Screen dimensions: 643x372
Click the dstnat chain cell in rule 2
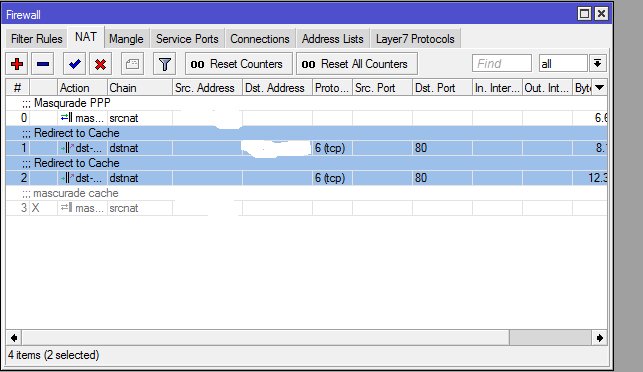(x=139, y=178)
